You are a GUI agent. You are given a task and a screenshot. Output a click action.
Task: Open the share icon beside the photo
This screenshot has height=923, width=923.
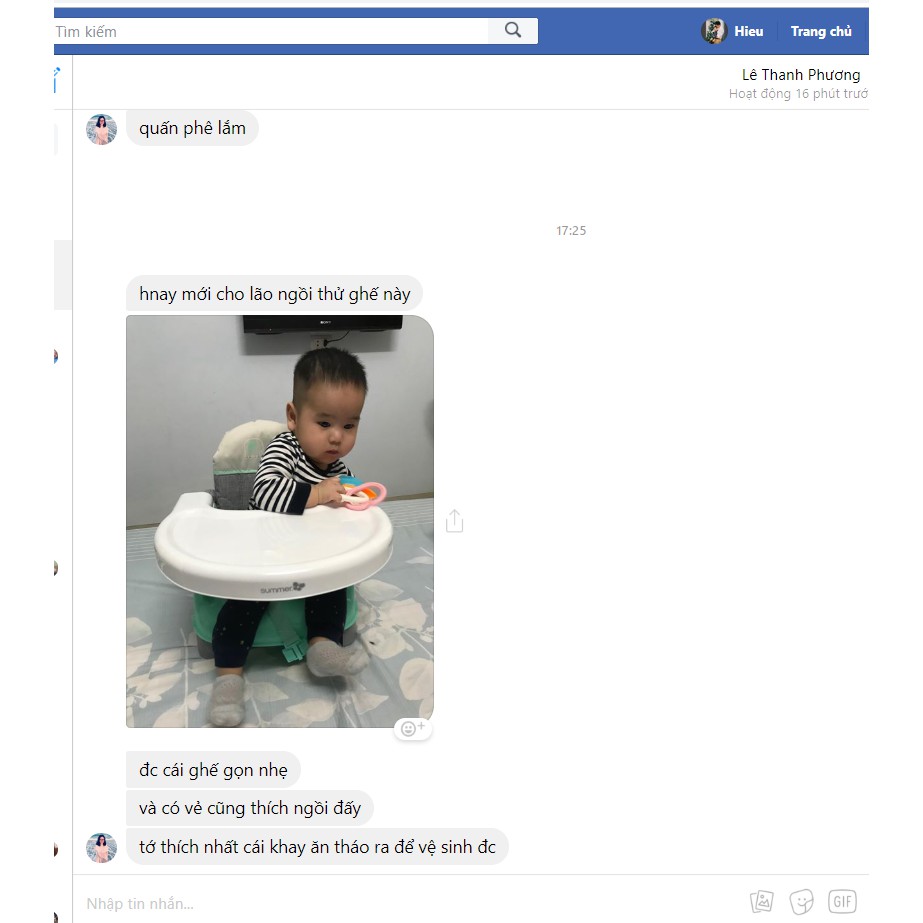(x=454, y=521)
